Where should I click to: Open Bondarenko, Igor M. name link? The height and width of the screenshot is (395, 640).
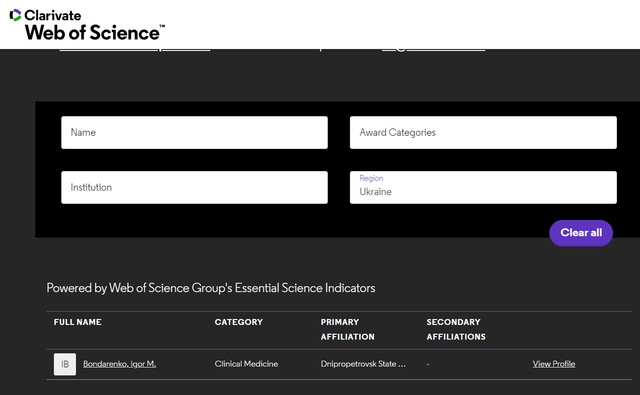(x=120, y=364)
